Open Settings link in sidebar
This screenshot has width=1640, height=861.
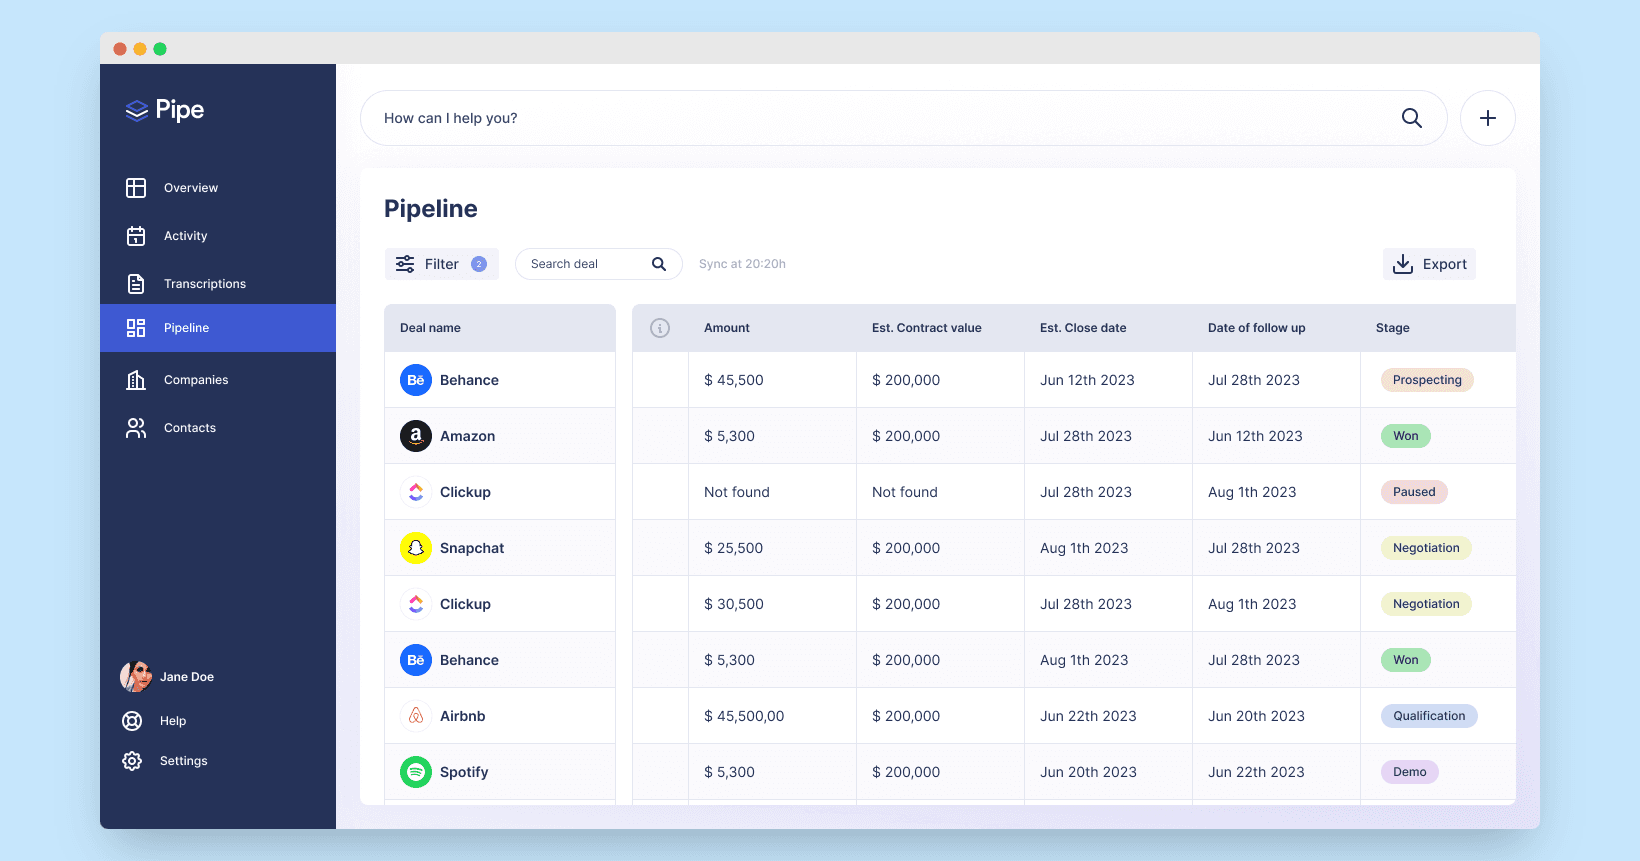[184, 761]
